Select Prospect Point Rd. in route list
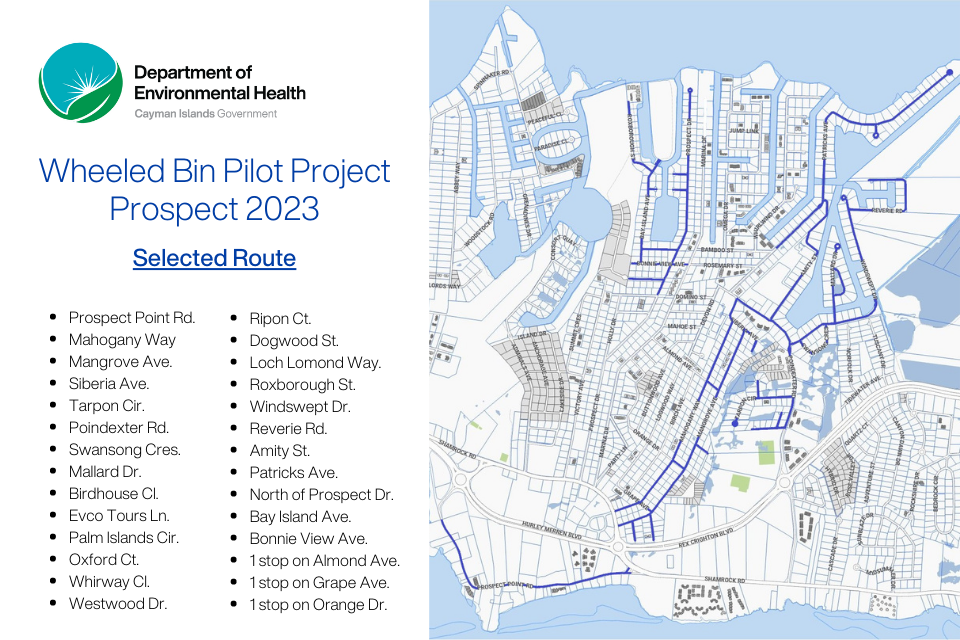Image resolution: width=960 pixels, height=640 pixels. click(132, 318)
